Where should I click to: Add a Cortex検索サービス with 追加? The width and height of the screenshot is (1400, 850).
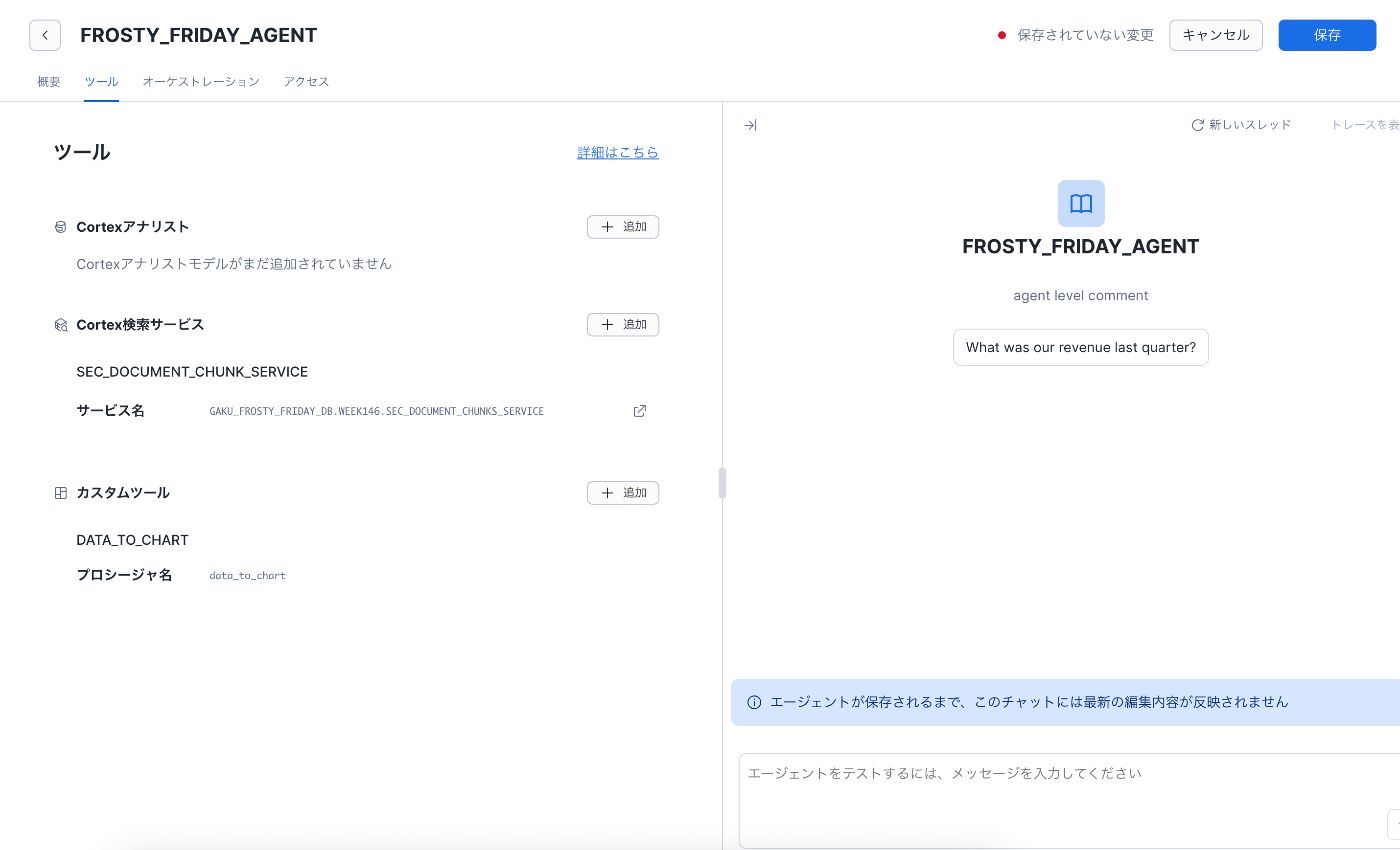[623, 325]
